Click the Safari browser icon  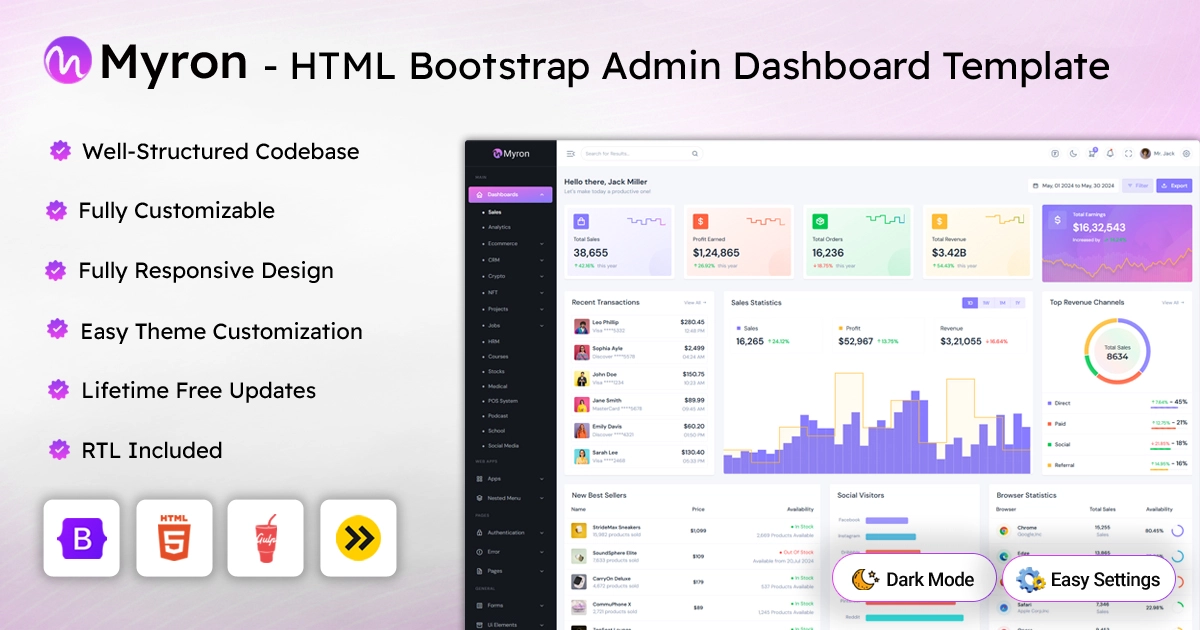(1003, 606)
